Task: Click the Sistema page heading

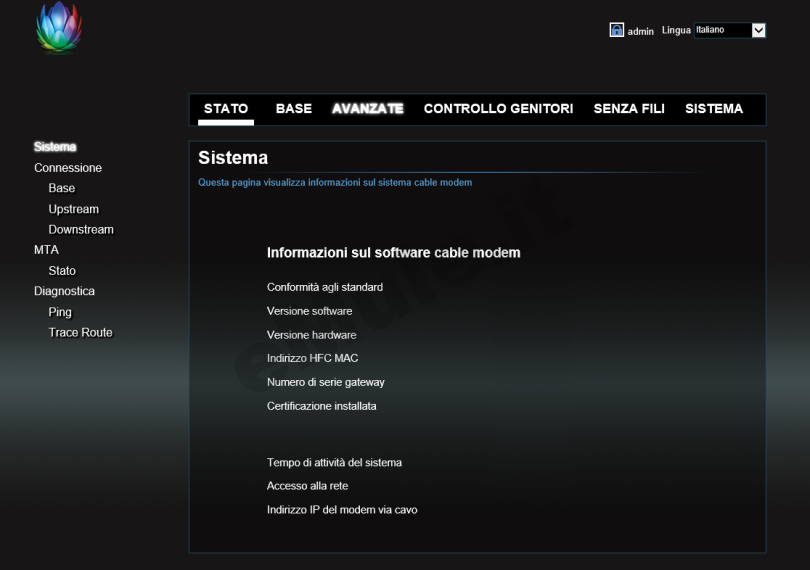Action: pos(233,158)
